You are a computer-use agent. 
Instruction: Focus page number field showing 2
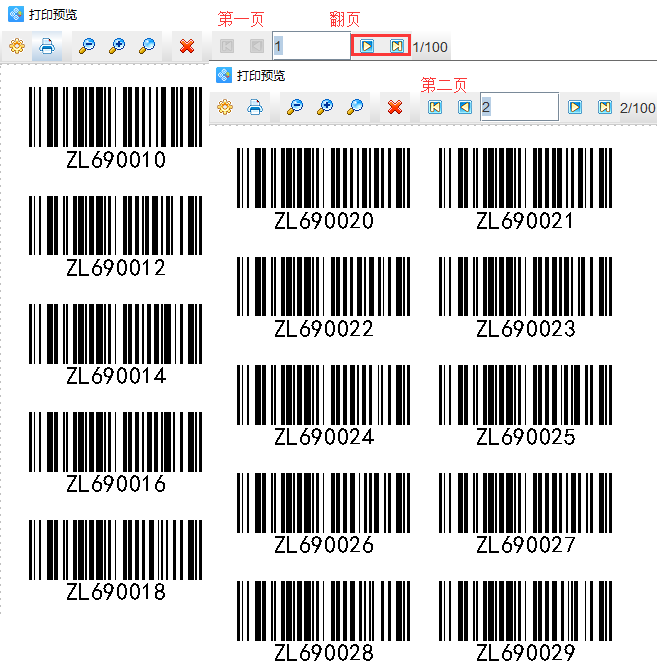(x=519, y=107)
